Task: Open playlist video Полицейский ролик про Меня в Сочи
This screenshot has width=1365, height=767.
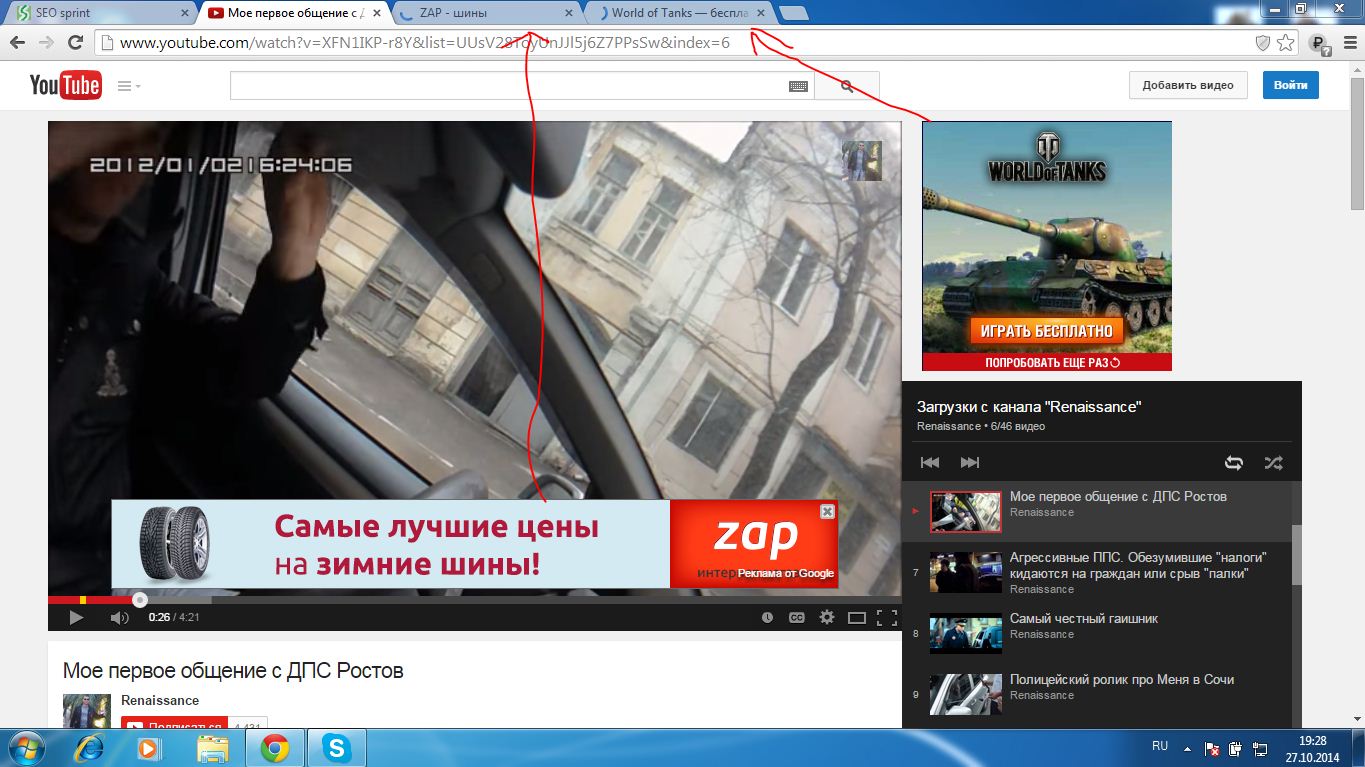Action: pos(1122,680)
